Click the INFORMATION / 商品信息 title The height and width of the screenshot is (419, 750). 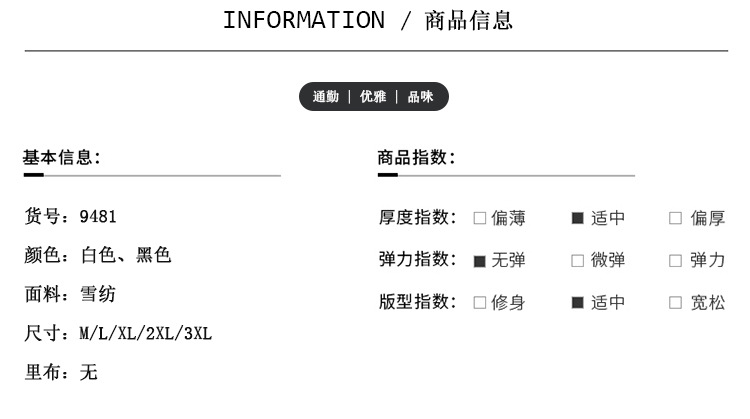tap(368, 20)
